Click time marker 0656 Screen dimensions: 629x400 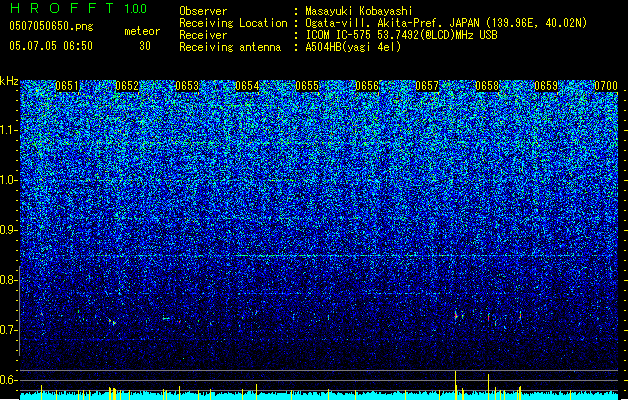tap(367, 86)
